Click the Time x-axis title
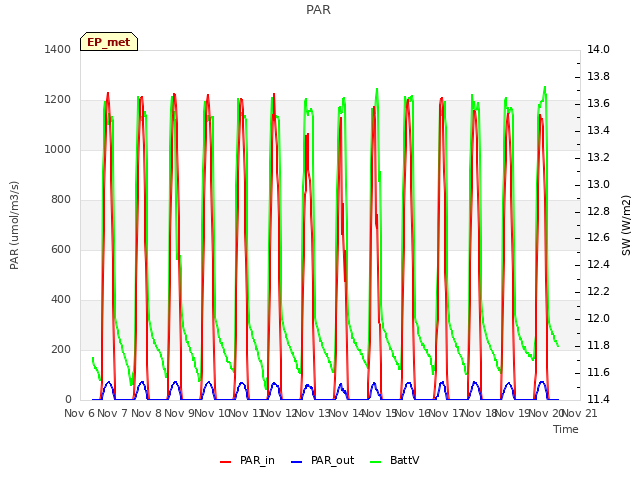This screenshot has height=480, width=640. click(x=566, y=429)
